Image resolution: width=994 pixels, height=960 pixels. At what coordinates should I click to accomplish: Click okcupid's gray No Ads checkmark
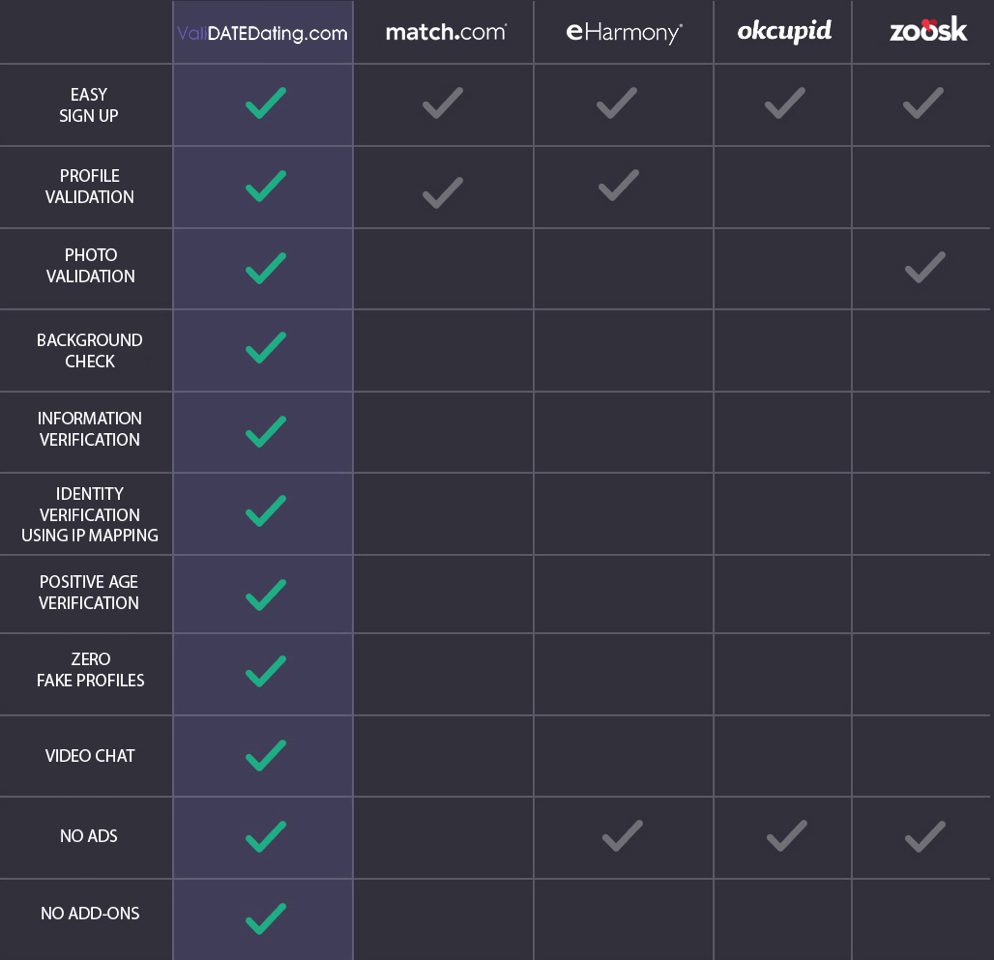click(787, 836)
